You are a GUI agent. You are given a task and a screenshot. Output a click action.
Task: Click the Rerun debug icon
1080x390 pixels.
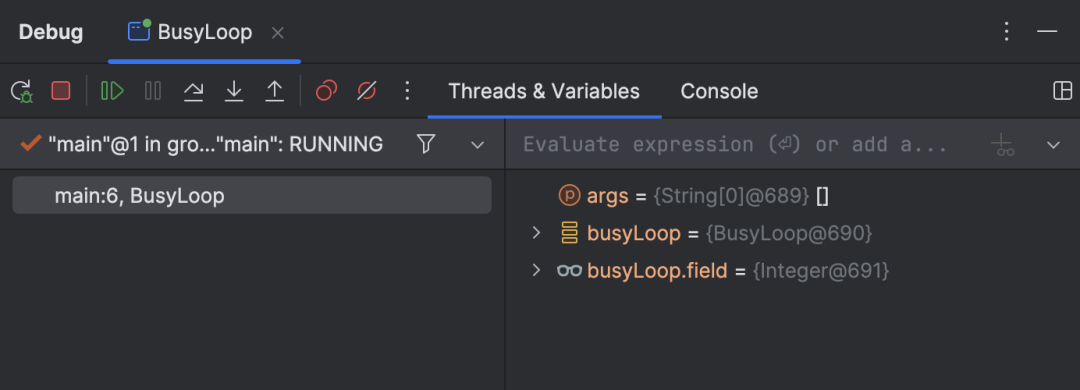point(22,91)
